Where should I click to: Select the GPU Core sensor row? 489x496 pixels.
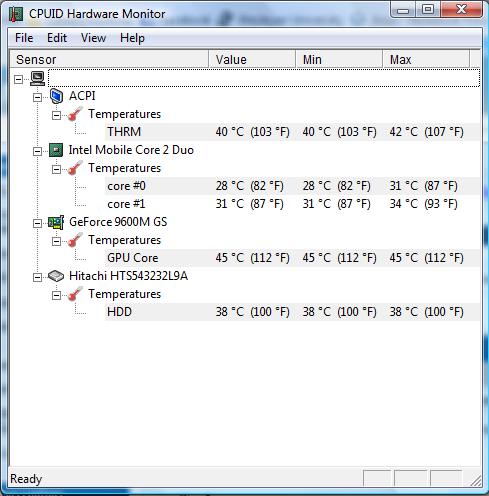tap(292, 258)
